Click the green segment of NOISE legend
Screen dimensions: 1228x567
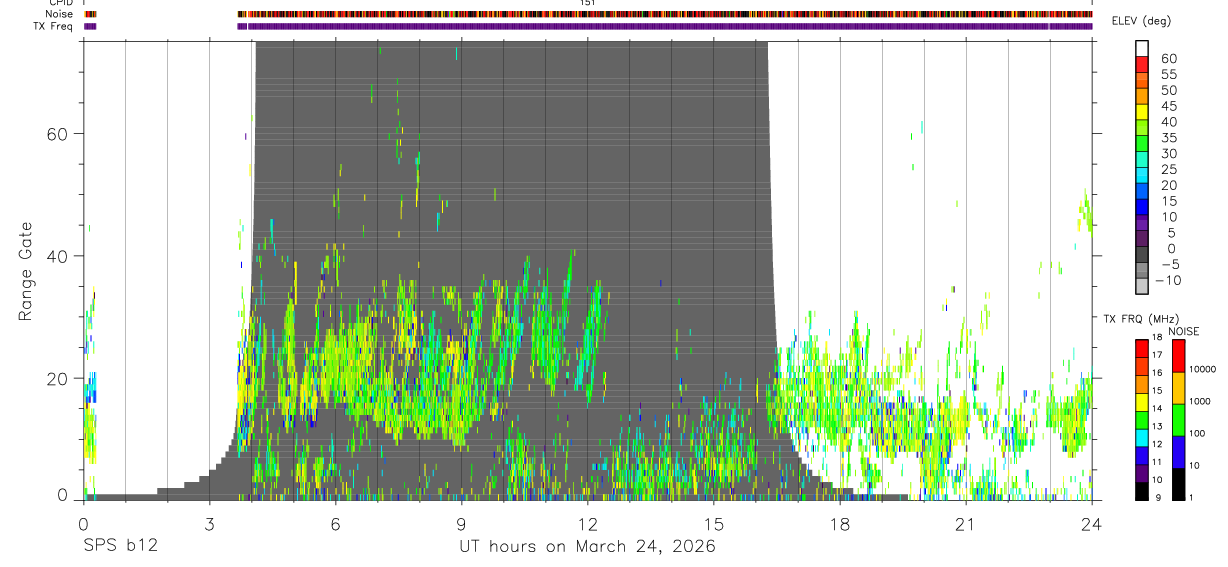pos(1178,420)
